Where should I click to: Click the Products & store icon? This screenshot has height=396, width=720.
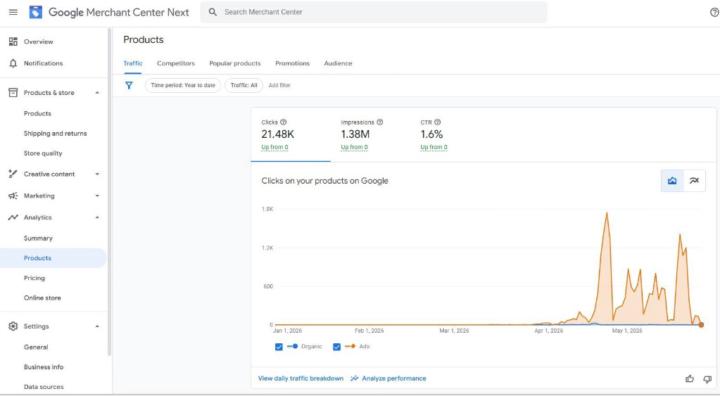(x=13, y=92)
